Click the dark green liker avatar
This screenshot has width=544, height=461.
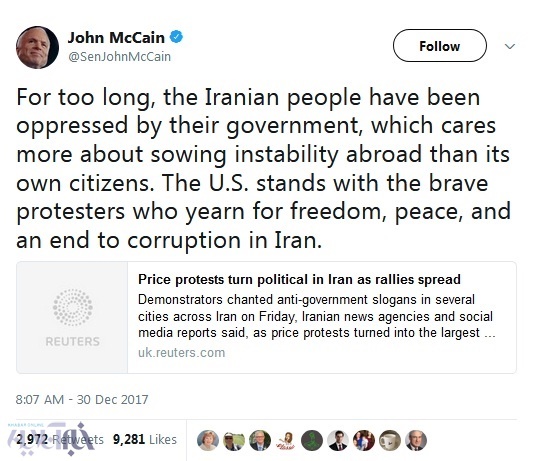tap(312, 440)
